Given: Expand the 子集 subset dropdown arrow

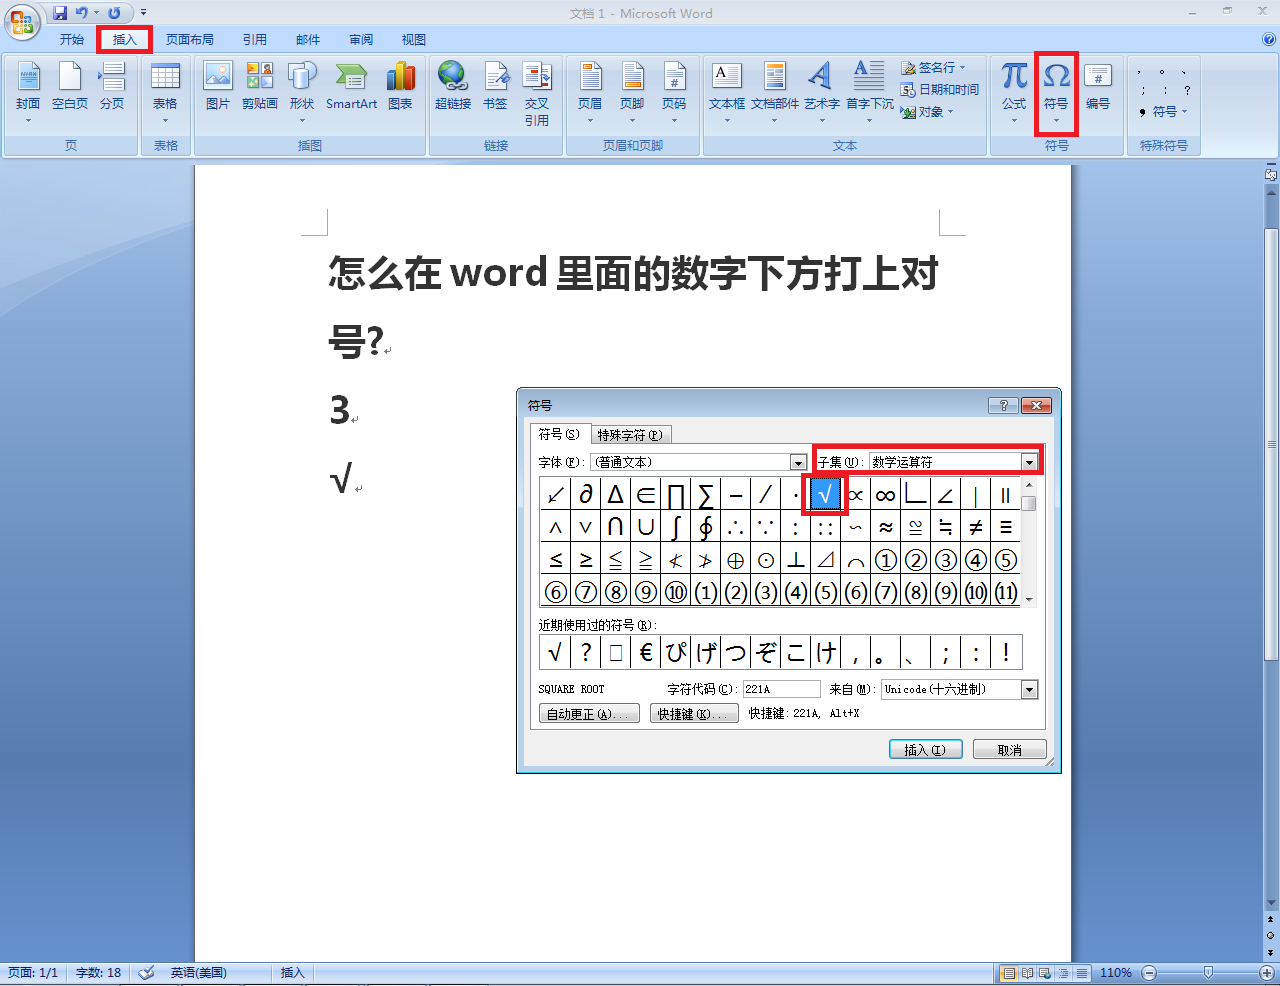Looking at the screenshot, I should (x=1029, y=462).
